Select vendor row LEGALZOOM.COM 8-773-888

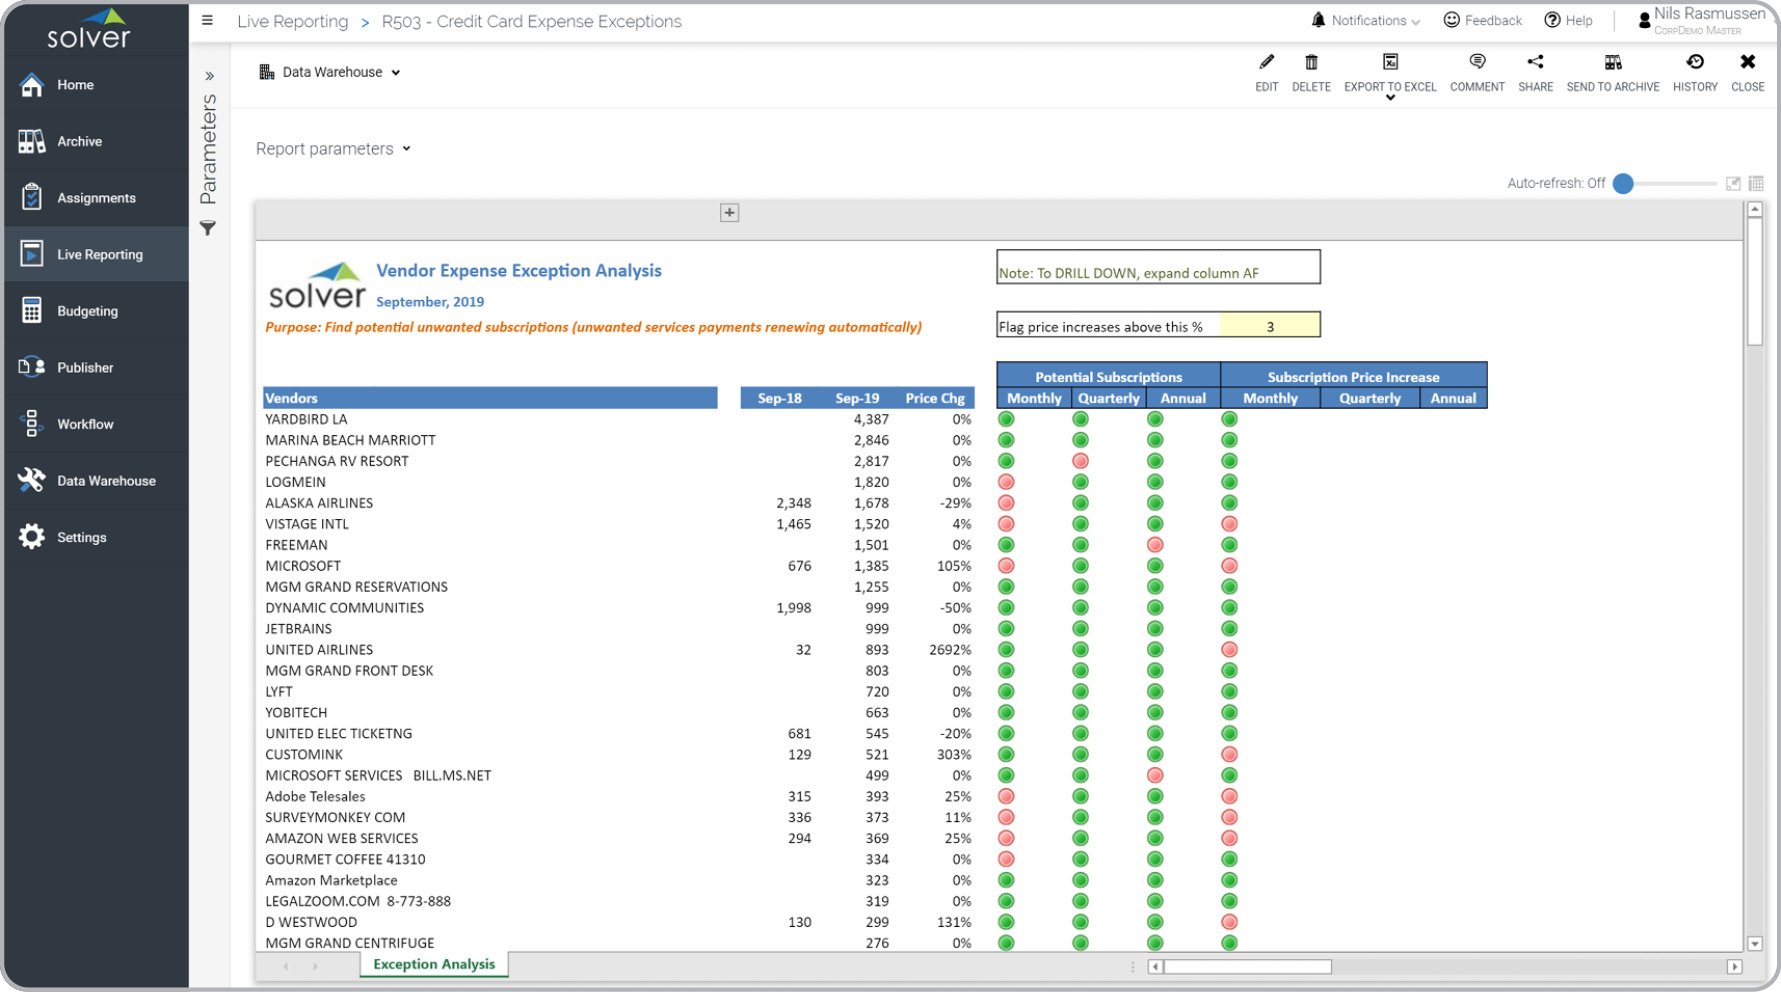click(x=358, y=901)
